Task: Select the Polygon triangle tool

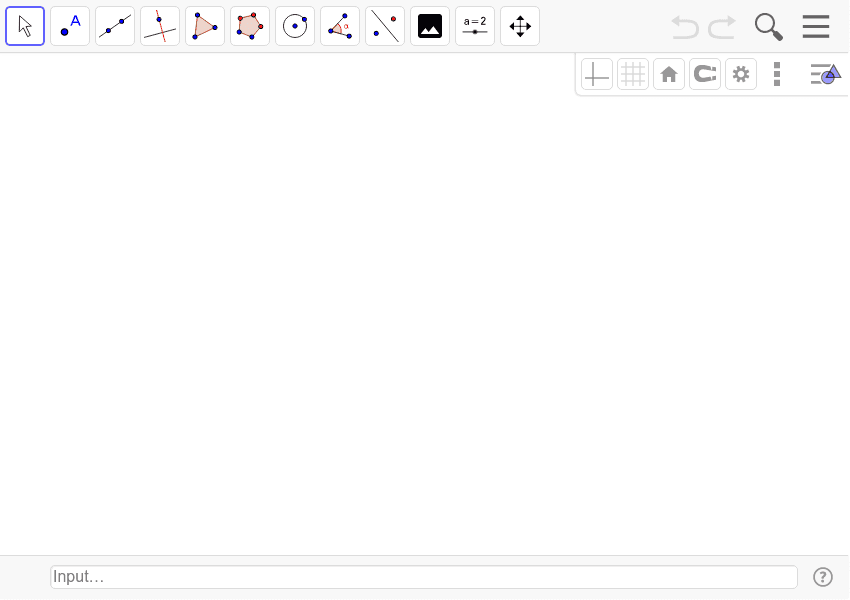Action: [x=205, y=26]
